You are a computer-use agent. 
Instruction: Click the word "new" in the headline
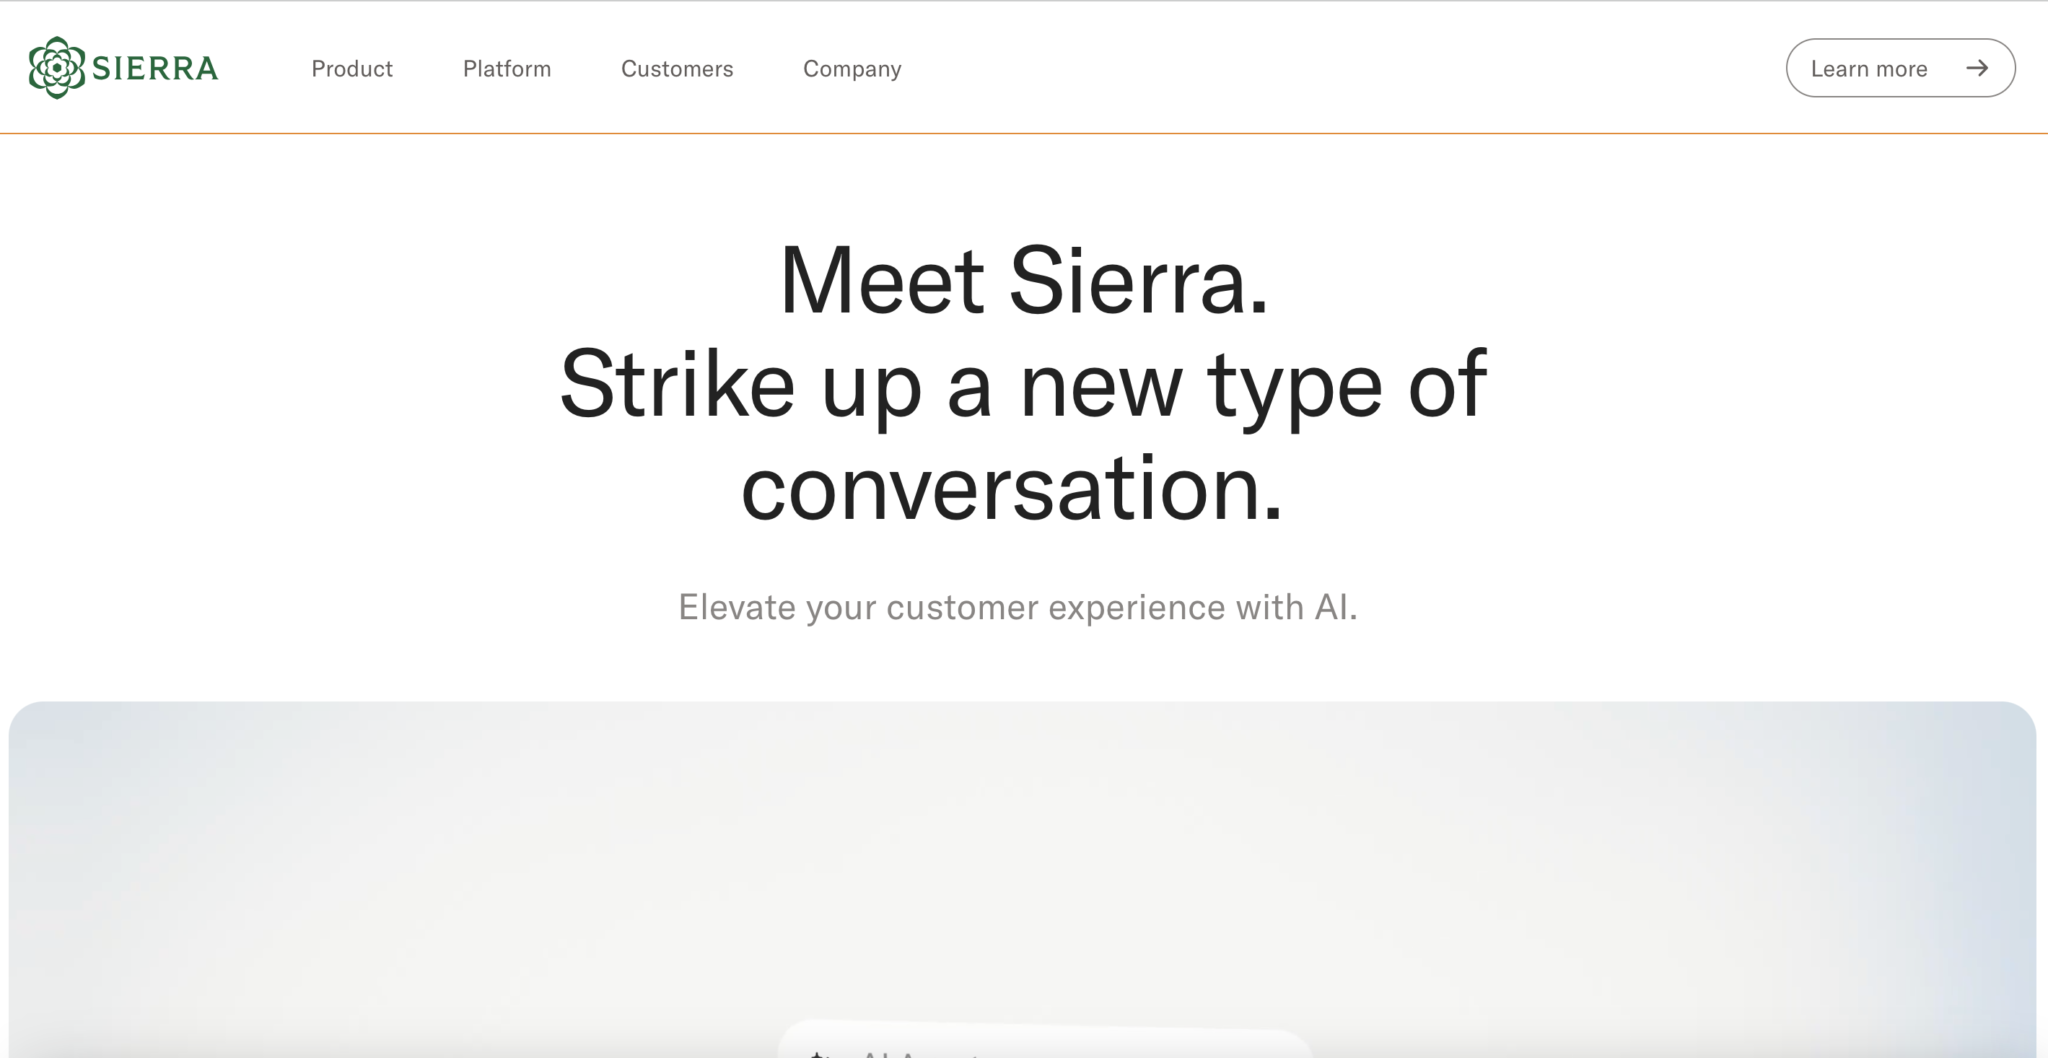tap(1100, 385)
